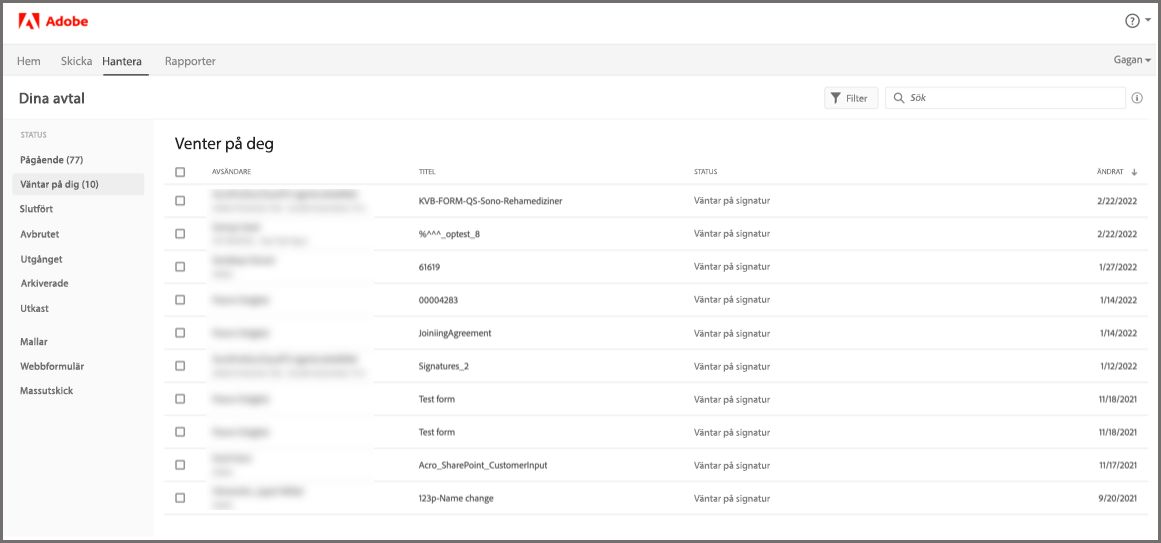Click in the Sök search field
Image resolution: width=1161 pixels, height=543 pixels.
click(1010, 98)
